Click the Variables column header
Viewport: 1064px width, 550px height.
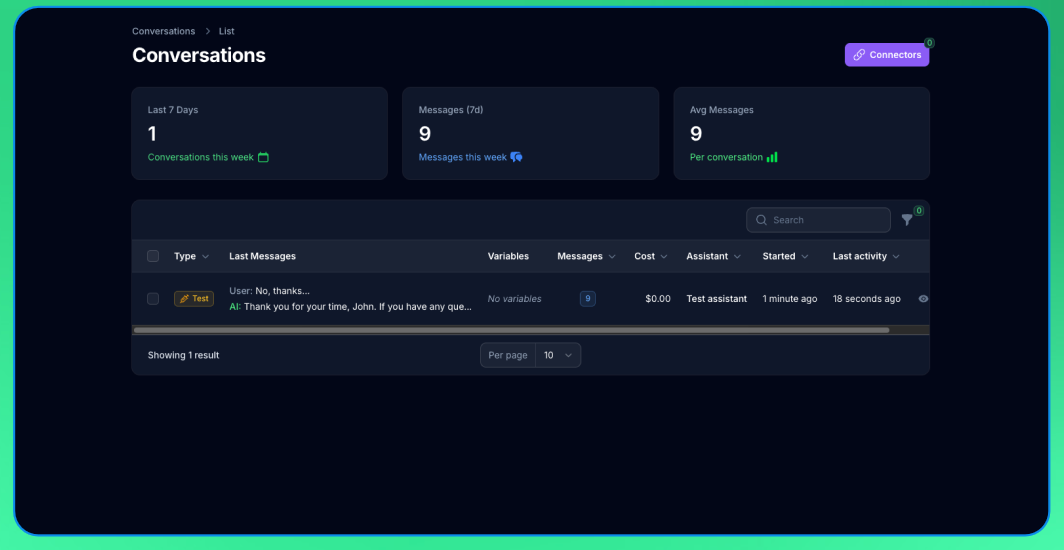(x=508, y=256)
